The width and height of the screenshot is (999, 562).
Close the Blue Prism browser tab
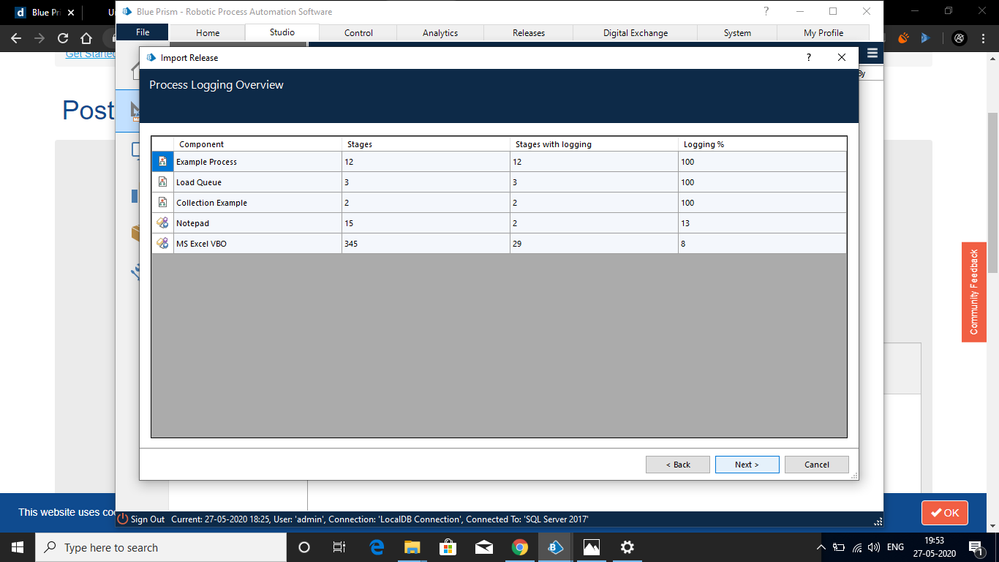[x=71, y=12]
